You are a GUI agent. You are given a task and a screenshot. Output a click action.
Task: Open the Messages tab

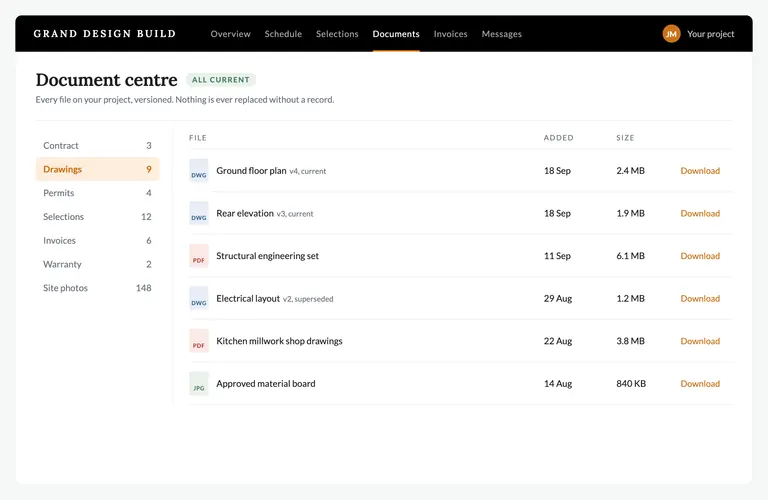pyautogui.click(x=502, y=34)
